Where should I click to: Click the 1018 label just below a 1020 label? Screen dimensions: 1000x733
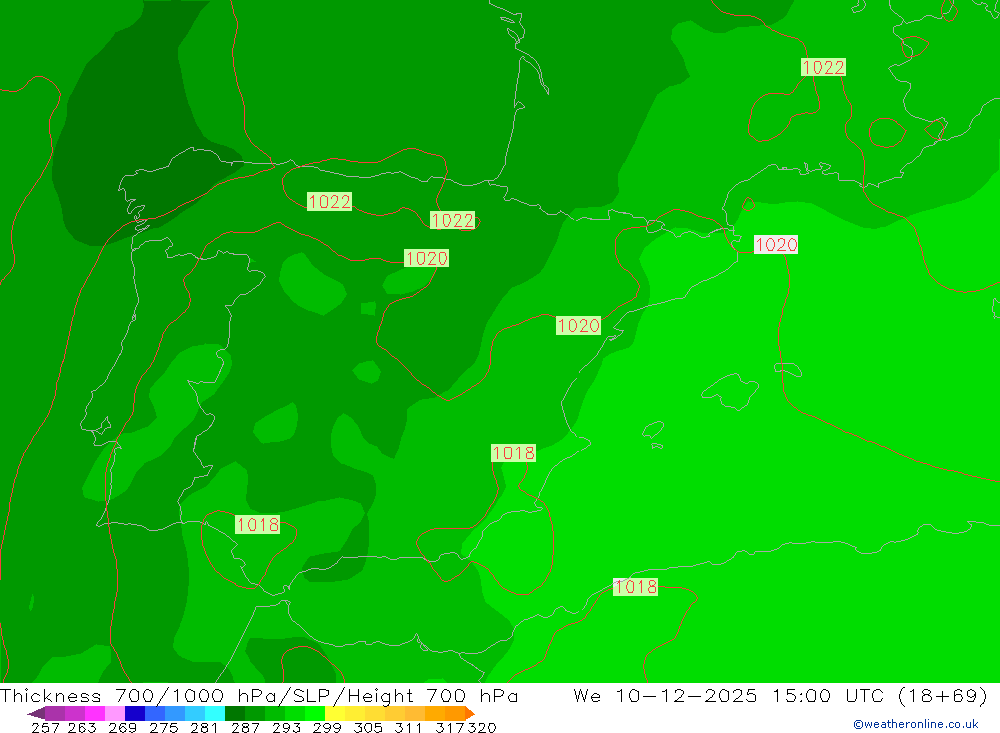[513, 453]
